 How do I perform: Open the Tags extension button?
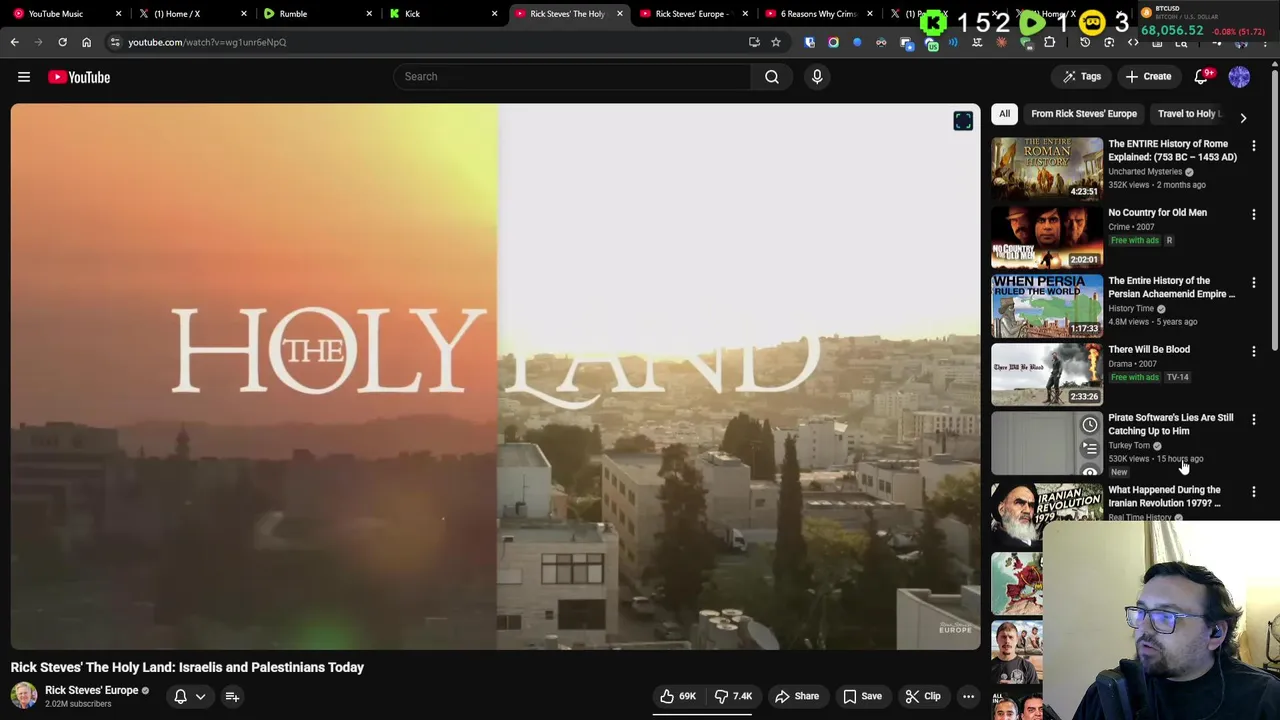[x=1082, y=77]
